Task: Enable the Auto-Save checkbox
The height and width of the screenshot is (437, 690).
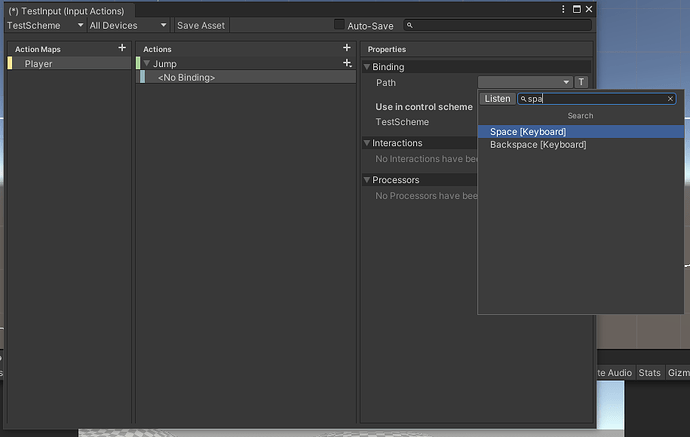Action: point(339,25)
